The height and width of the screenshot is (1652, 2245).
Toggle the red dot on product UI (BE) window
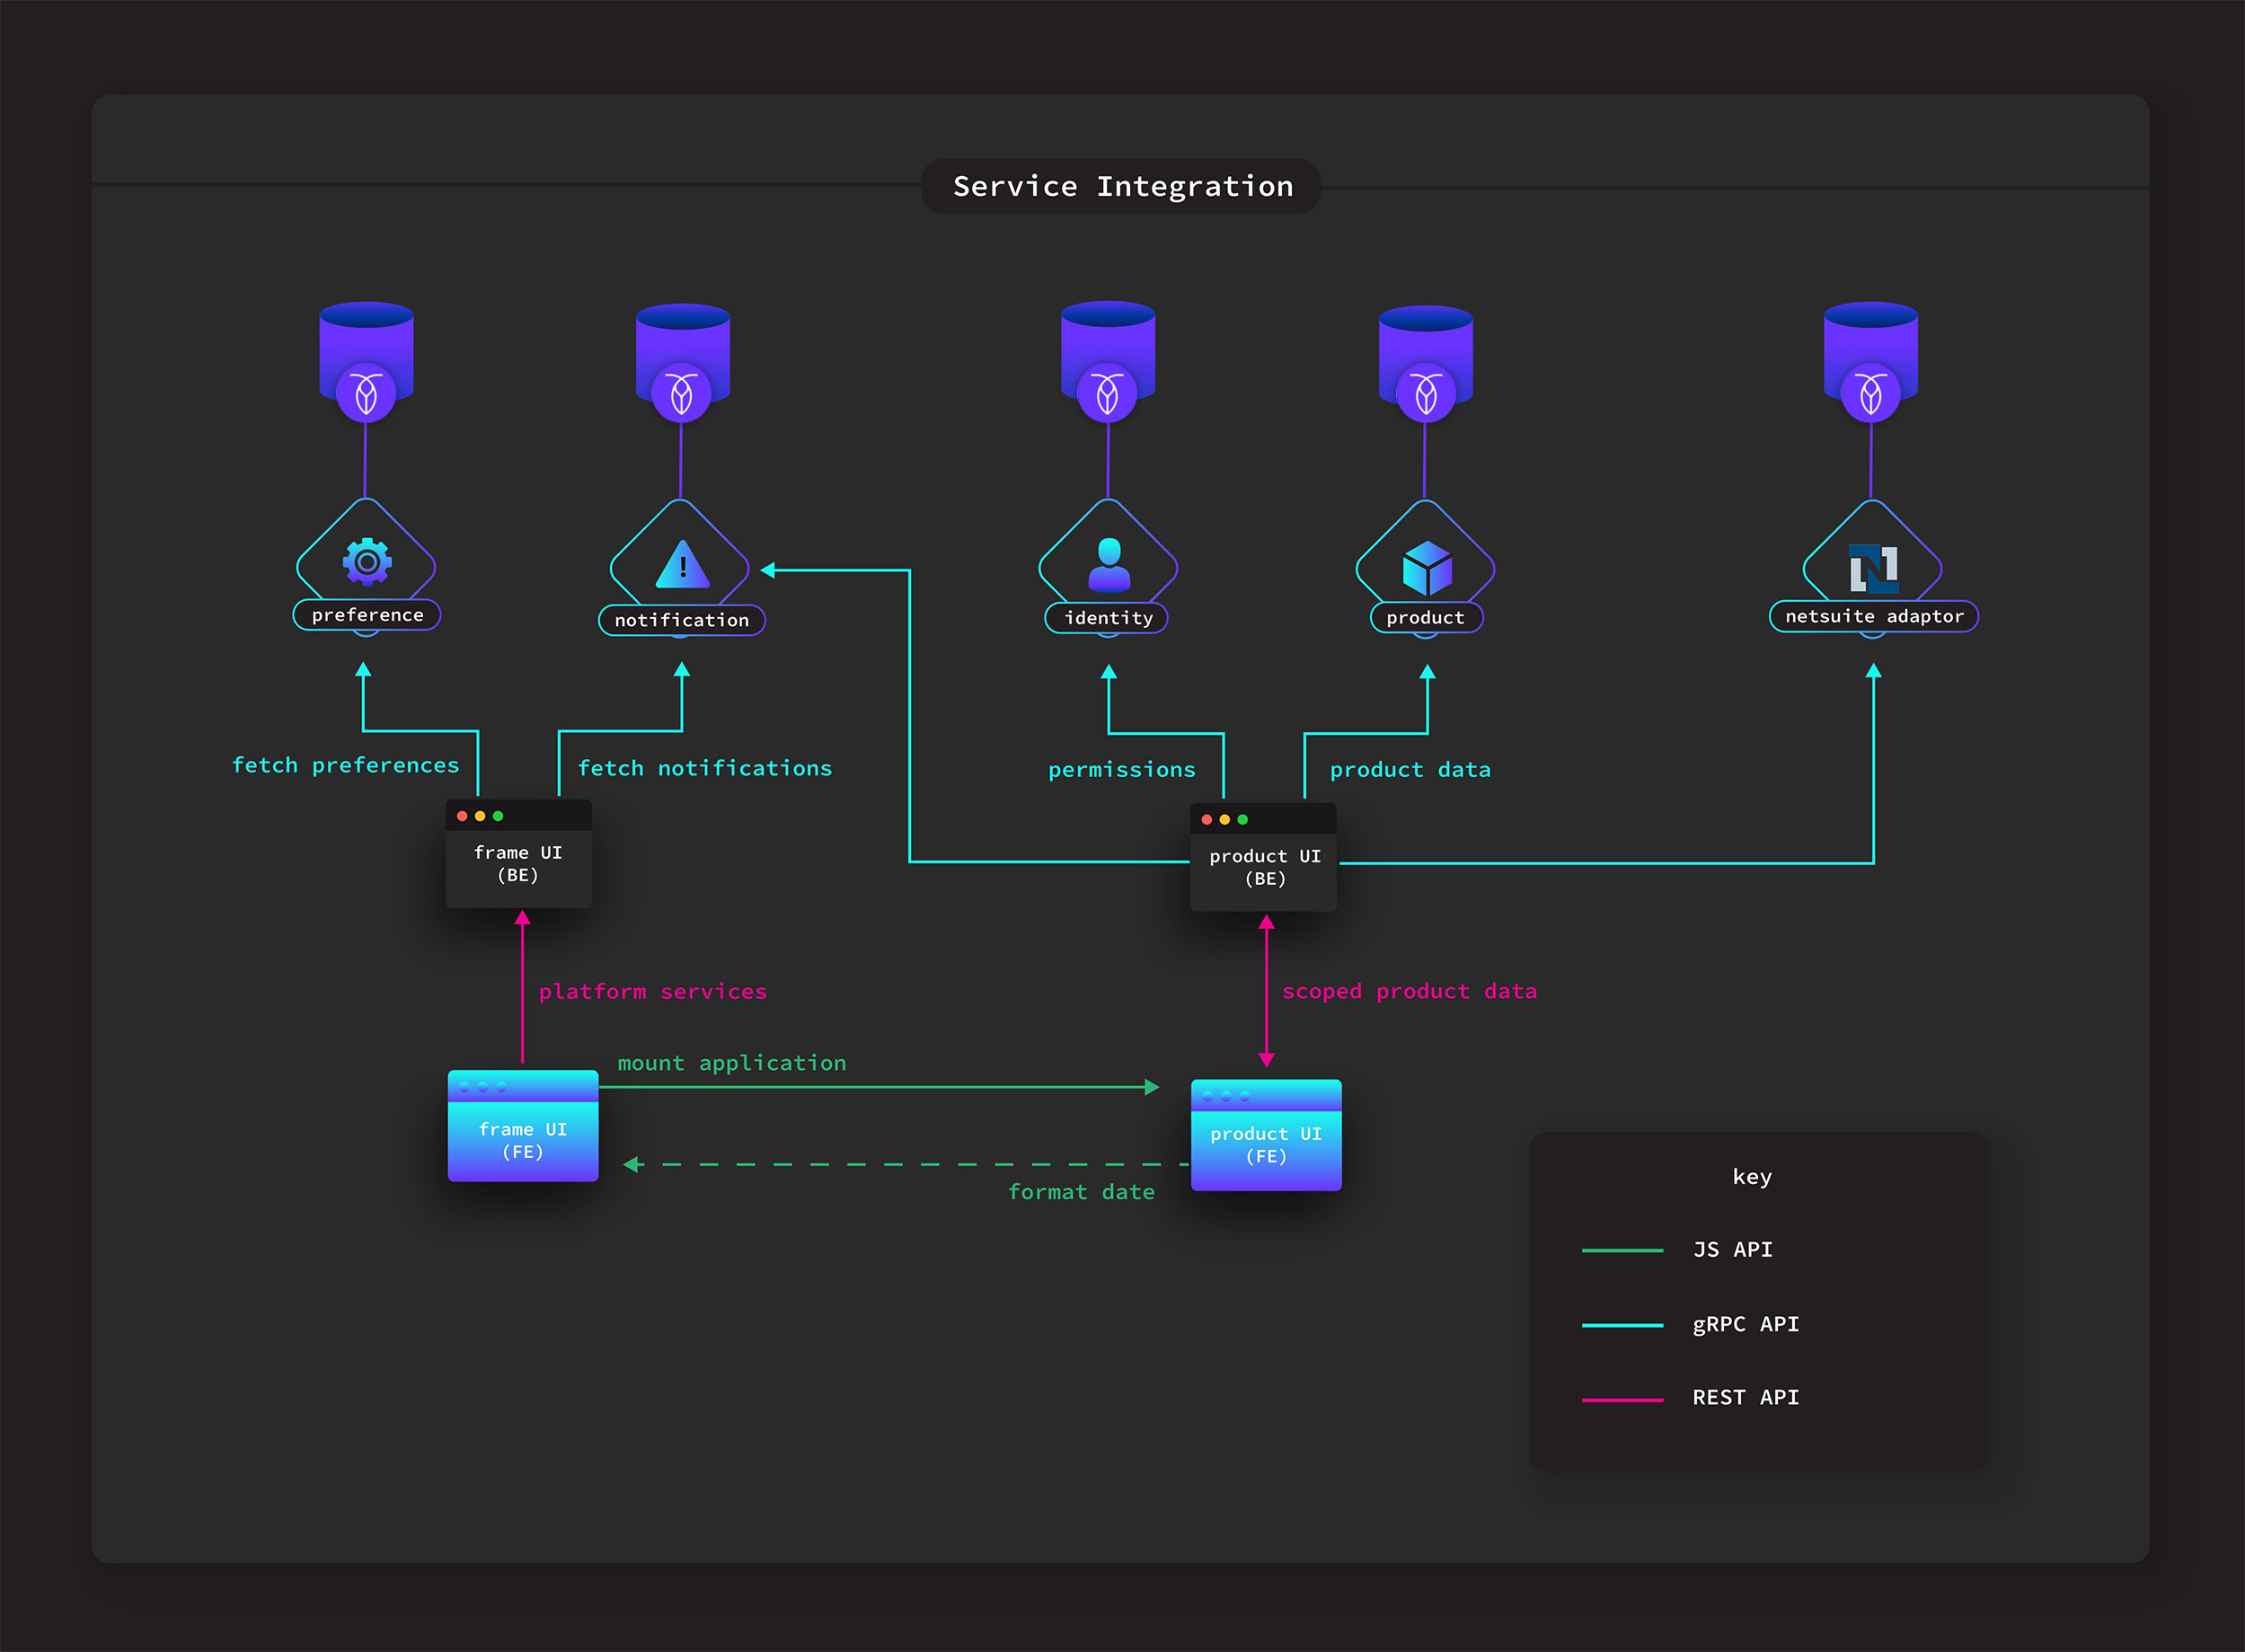pyautogui.click(x=1209, y=818)
